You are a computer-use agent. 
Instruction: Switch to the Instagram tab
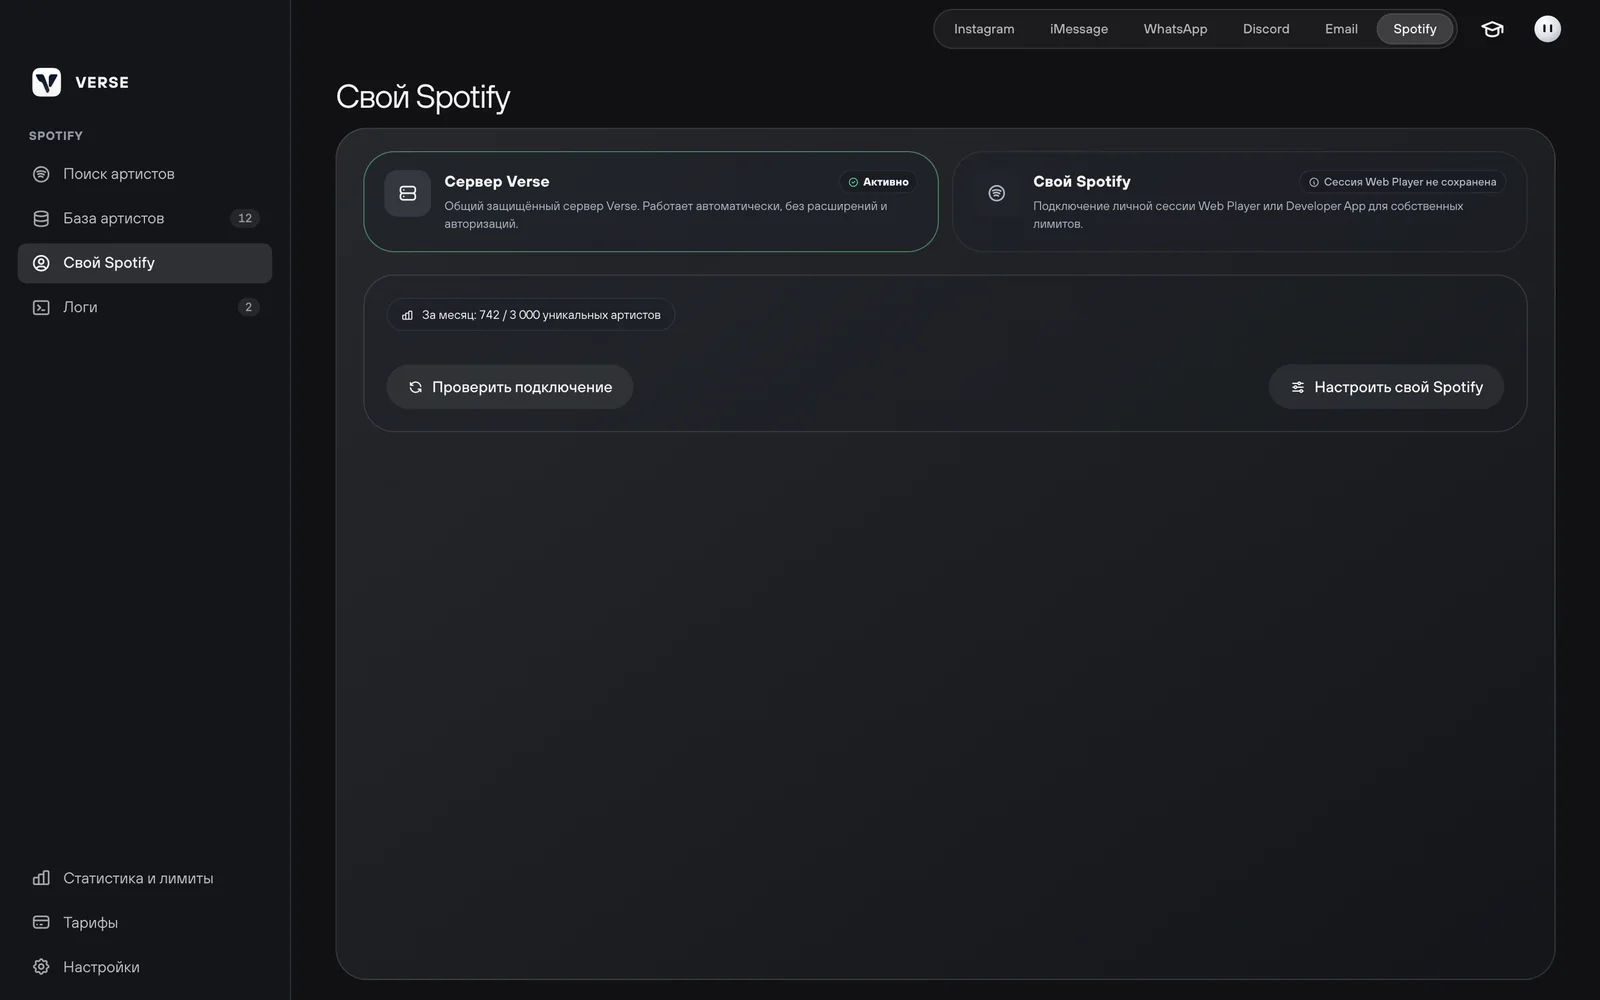pos(984,29)
